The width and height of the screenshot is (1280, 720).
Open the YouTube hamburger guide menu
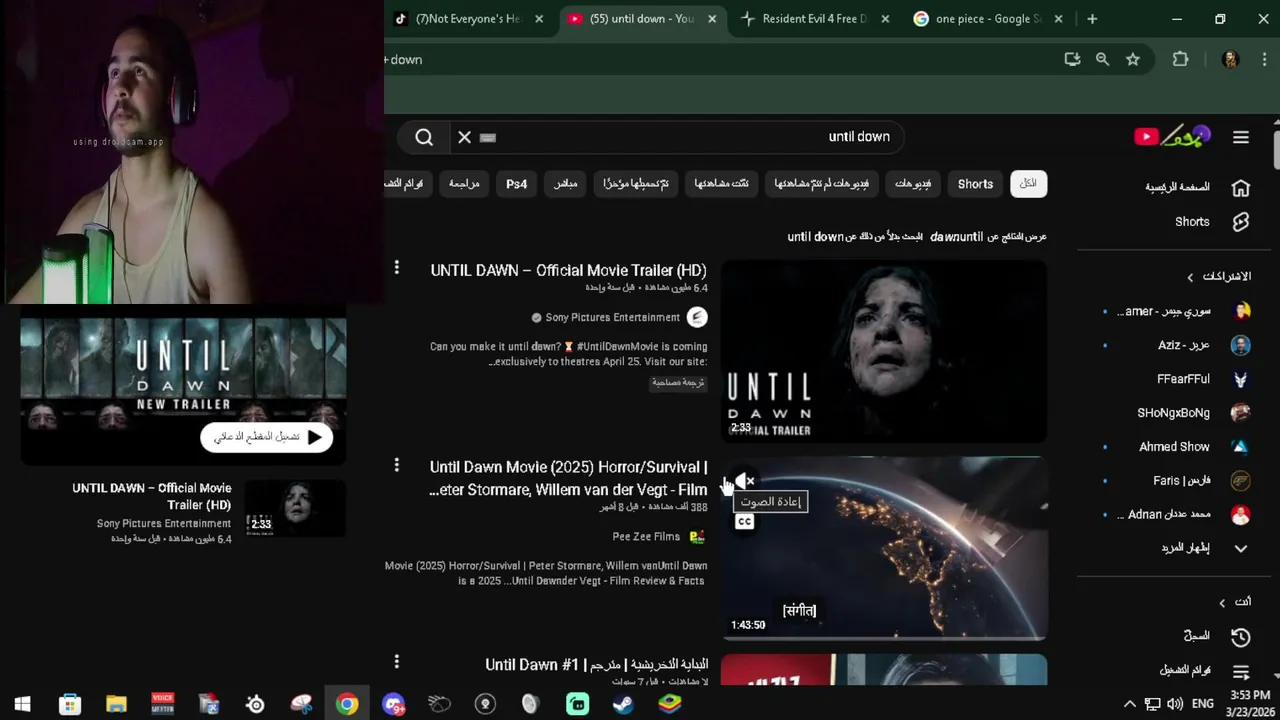1241,137
